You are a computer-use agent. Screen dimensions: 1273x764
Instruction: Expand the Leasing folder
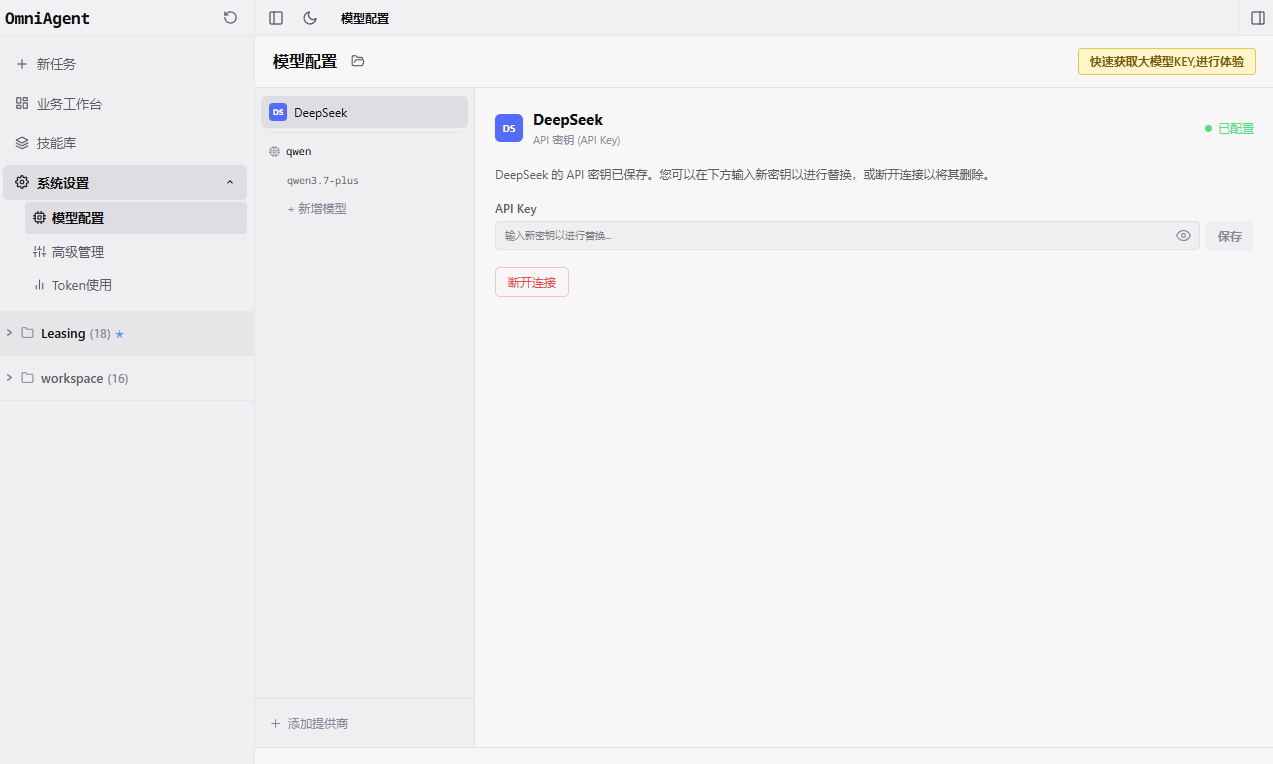pyautogui.click(x=10, y=333)
